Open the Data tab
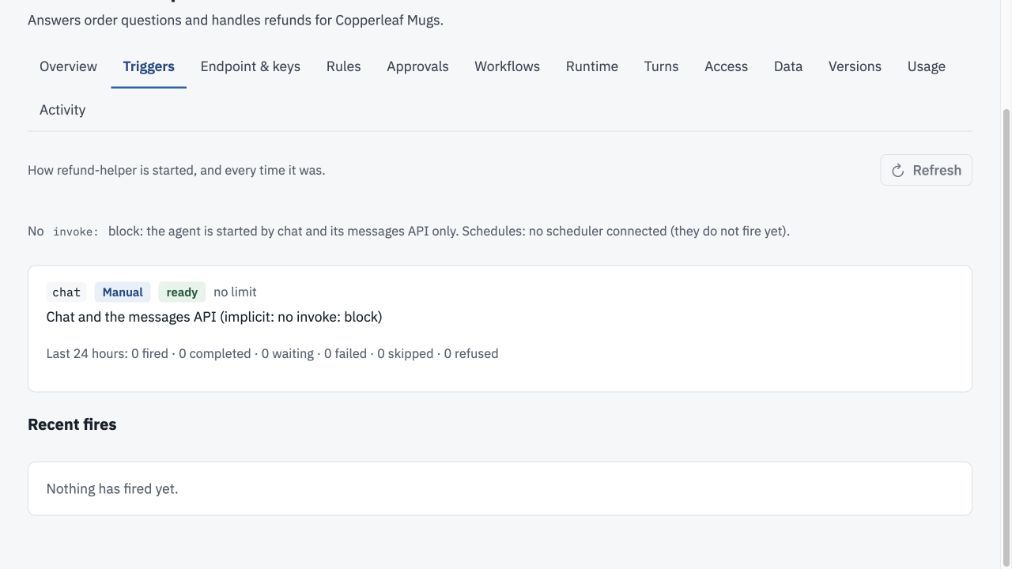This screenshot has height=569, width=1012. click(788, 66)
